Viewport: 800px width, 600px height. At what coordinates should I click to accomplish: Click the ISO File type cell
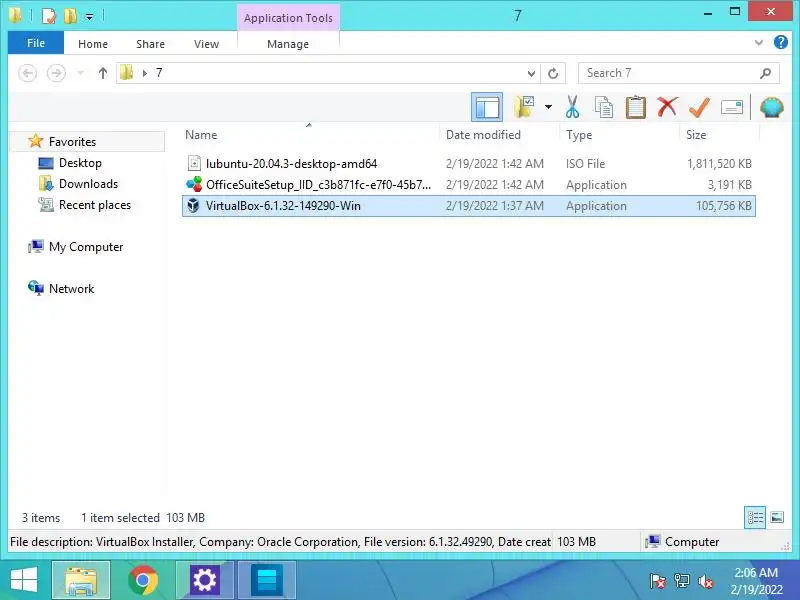(585, 164)
